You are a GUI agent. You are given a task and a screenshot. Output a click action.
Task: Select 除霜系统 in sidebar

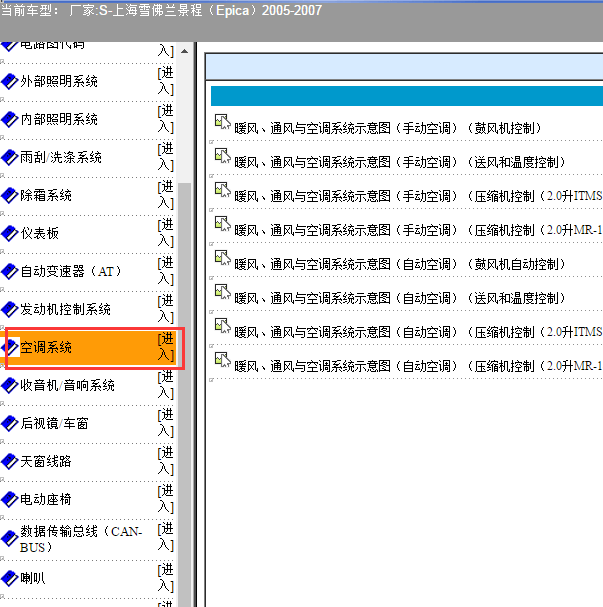click(x=46, y=195)
